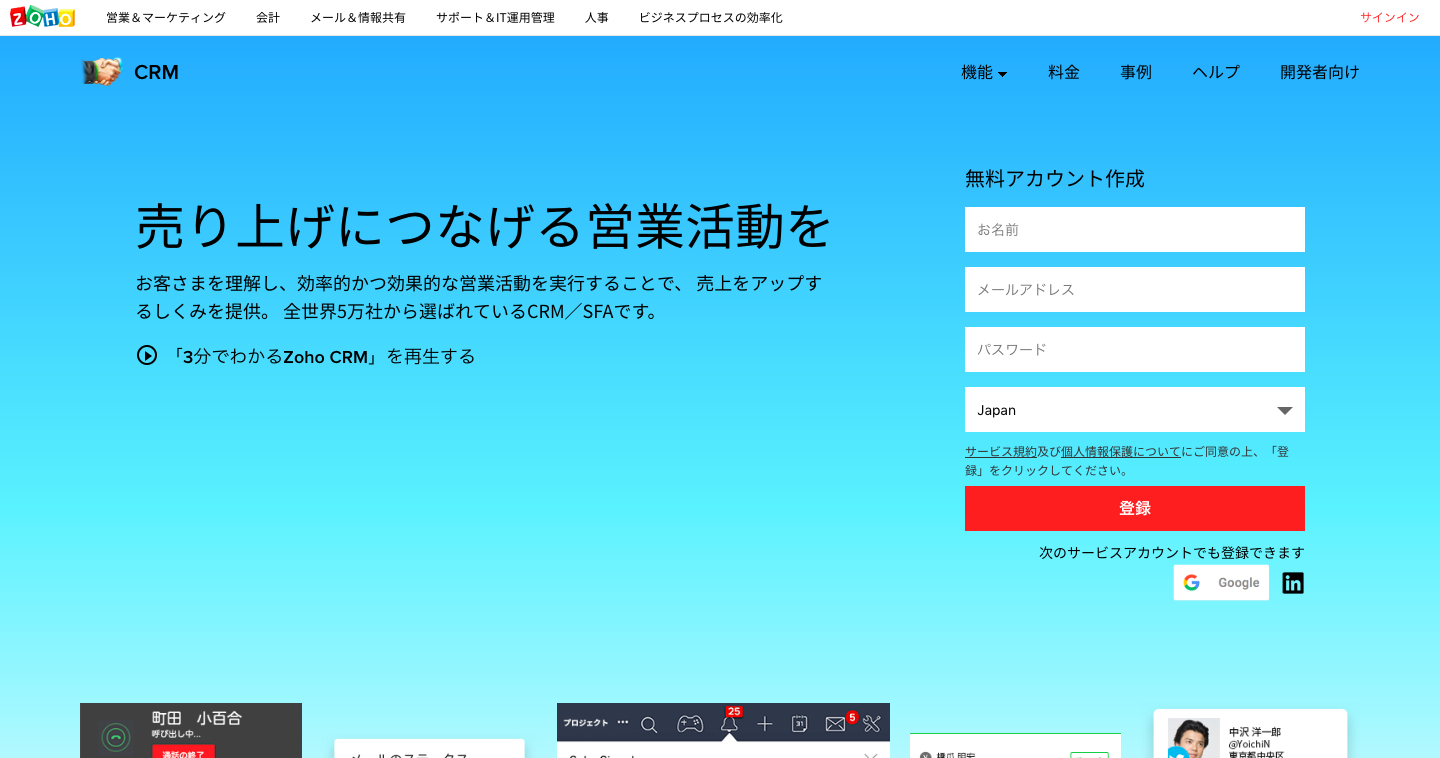Screen dimensions: 1440x758
Task: Click the gamepad icon in CRM preview
Action: pos(690,724)
